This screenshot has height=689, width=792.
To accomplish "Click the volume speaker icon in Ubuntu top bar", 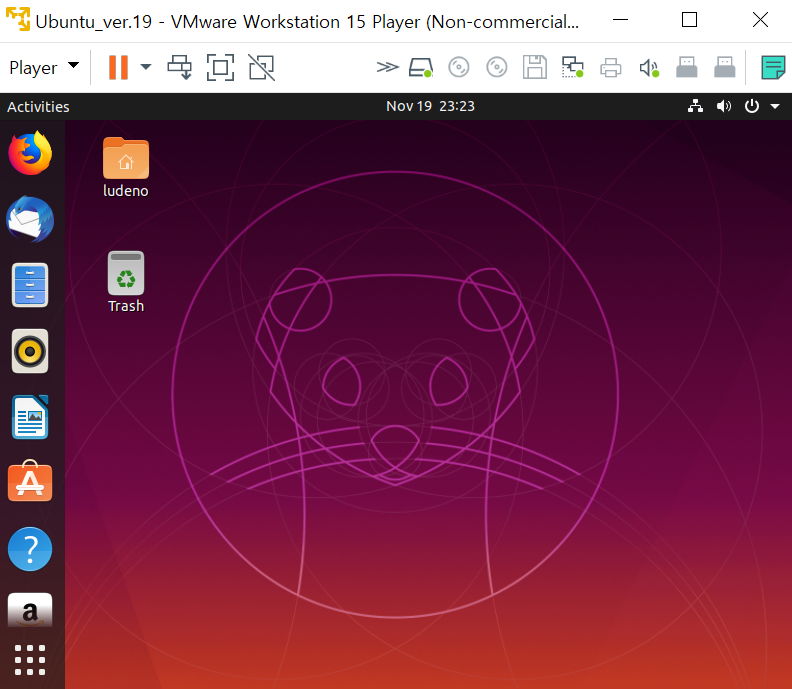I will point(724,106).
